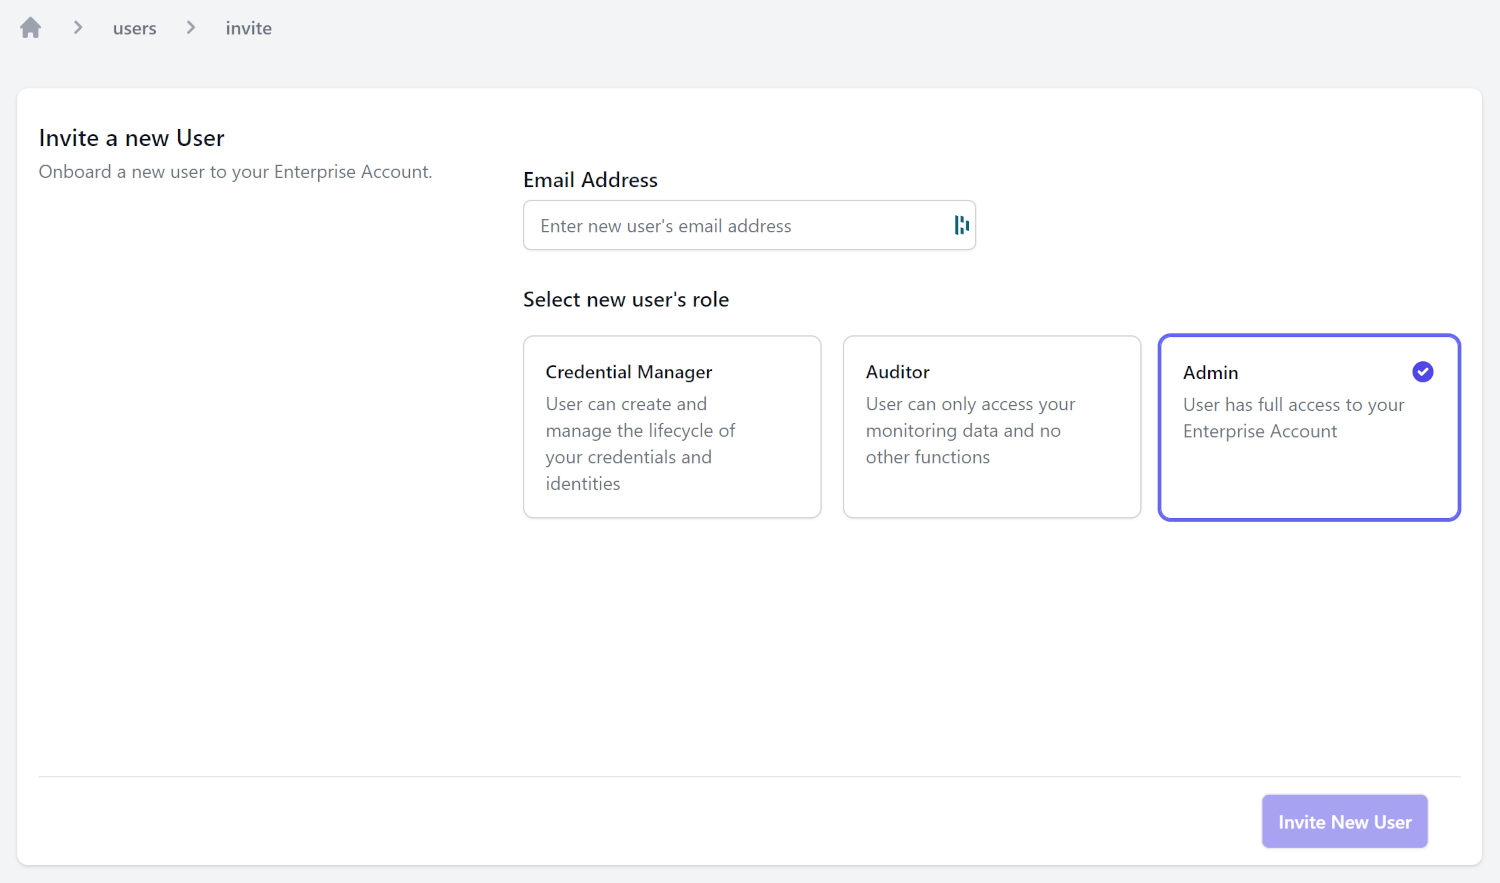
Task: Click the Invite New User button
Action: 1344,821
